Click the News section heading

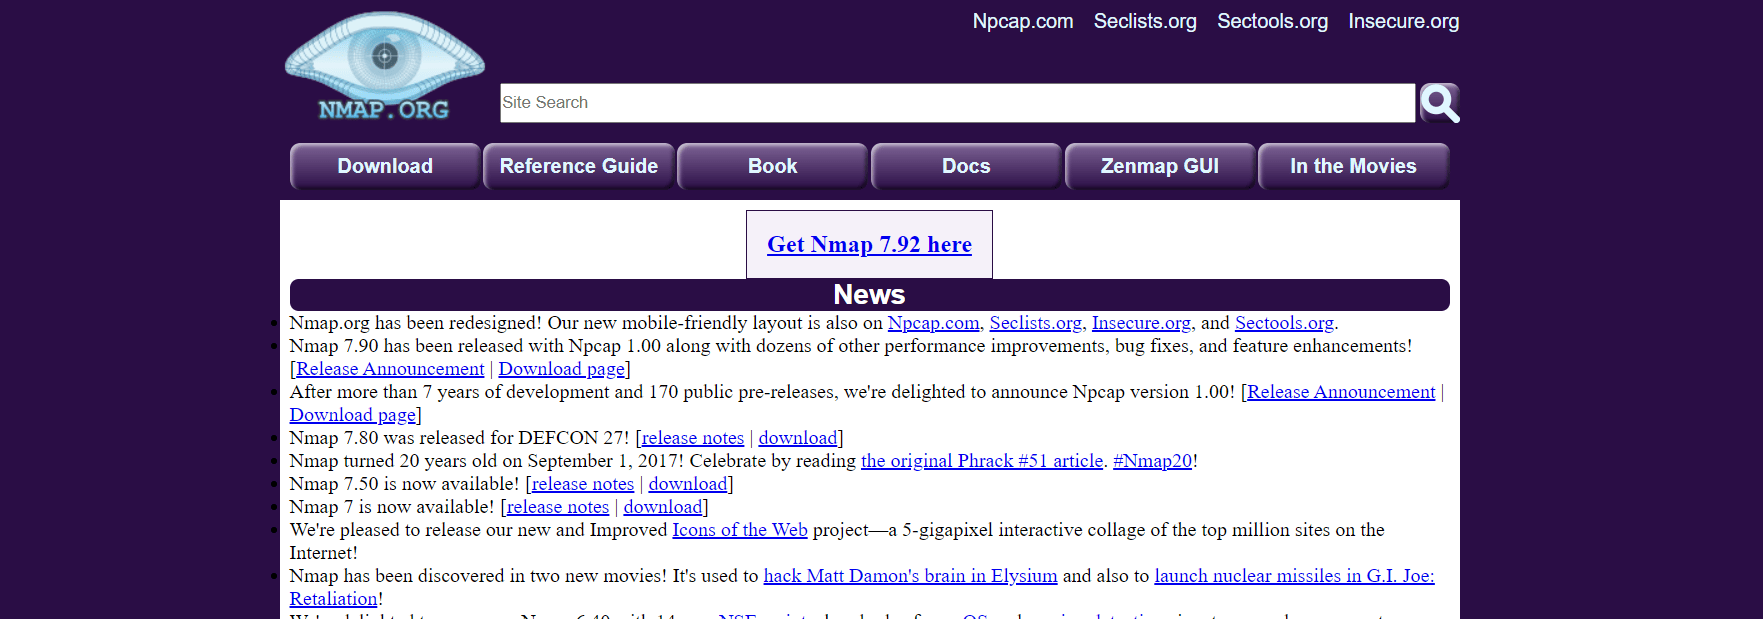click(x=869, y=295)
